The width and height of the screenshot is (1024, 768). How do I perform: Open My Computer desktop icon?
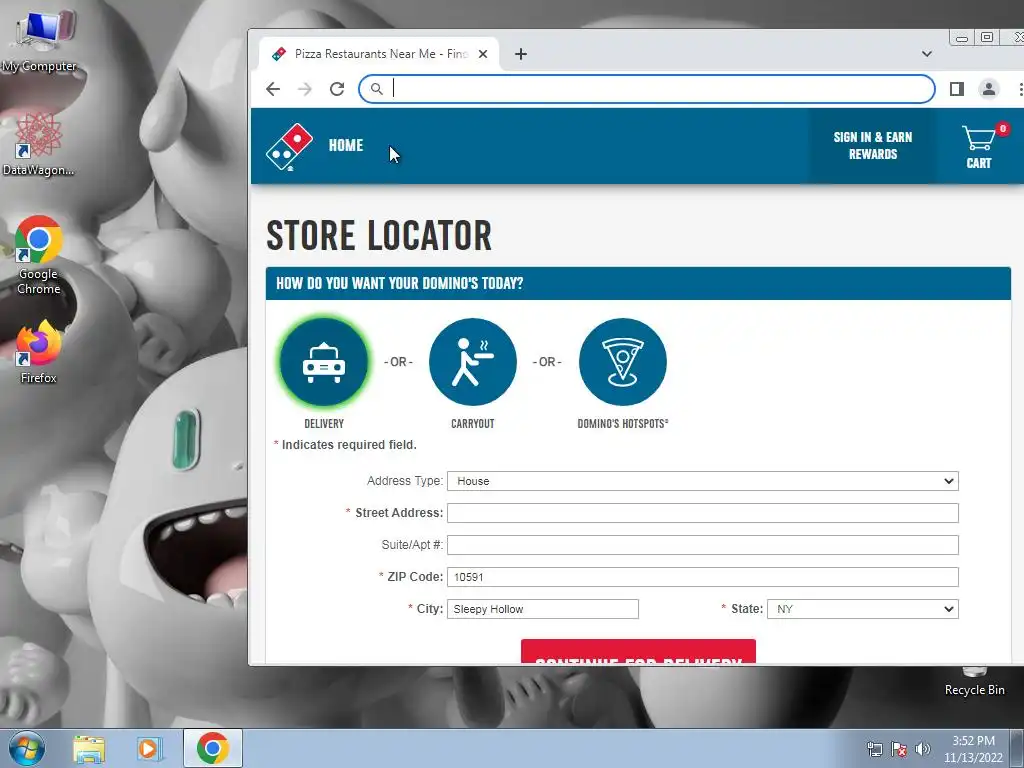point(40,40)
